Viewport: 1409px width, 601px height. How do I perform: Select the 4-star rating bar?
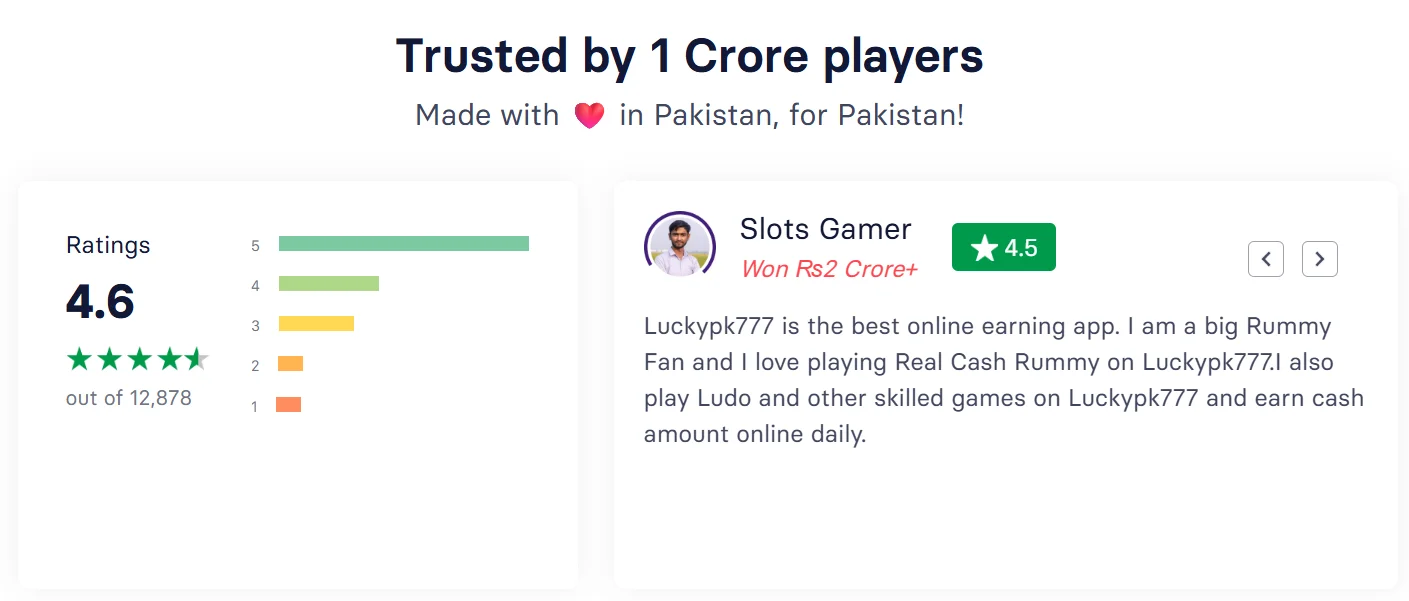pyautogui.click(x=328, y=284)
